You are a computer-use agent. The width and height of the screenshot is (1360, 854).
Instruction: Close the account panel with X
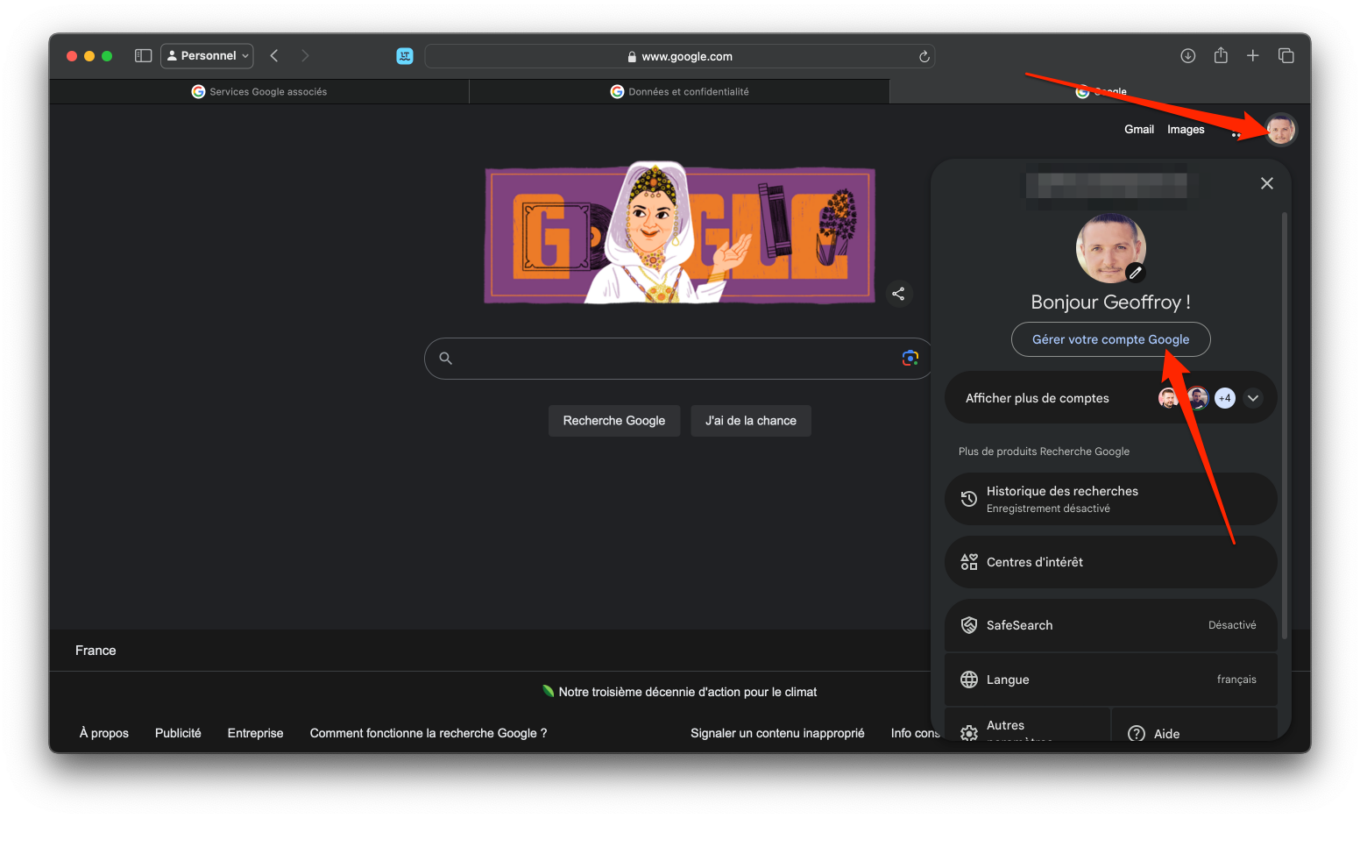(1267, 183)
